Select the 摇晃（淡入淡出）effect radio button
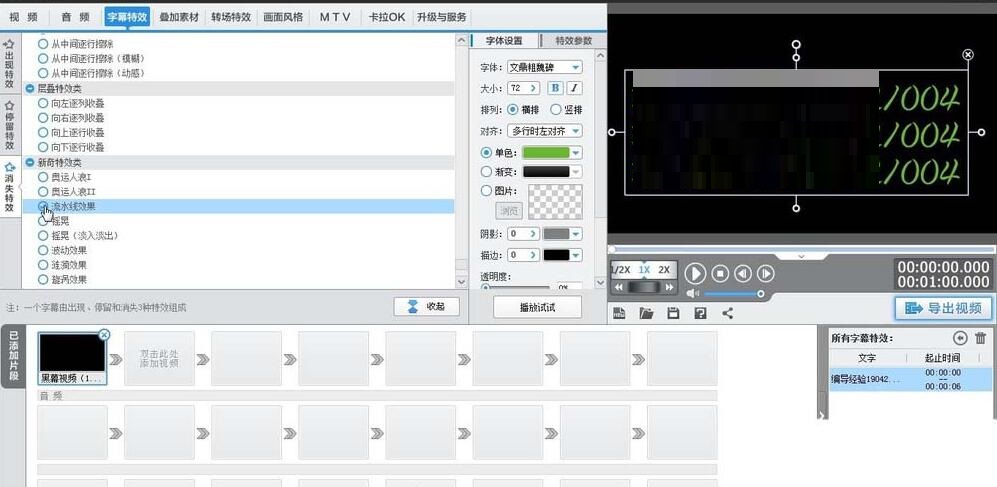Image resolution: width=997 pixels, height=487 pixels. pyautogui.click(x=43, y=236)
